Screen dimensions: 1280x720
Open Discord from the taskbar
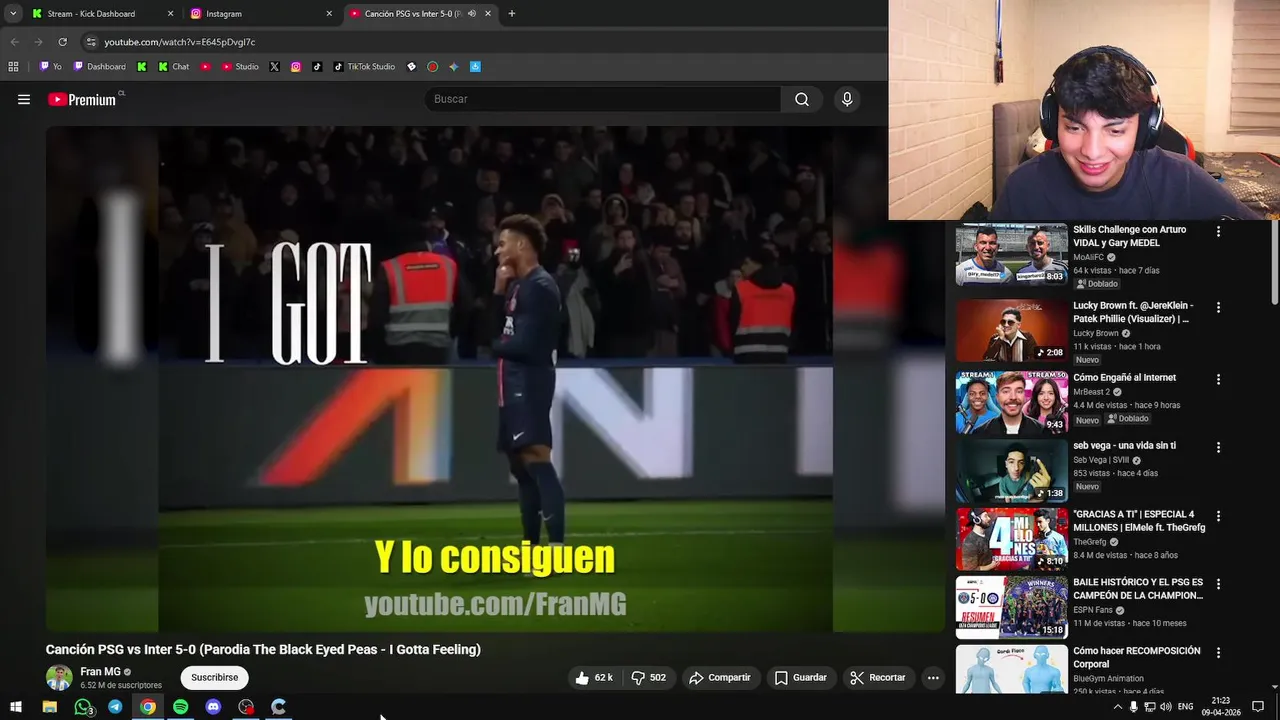(x=213, y=707)
